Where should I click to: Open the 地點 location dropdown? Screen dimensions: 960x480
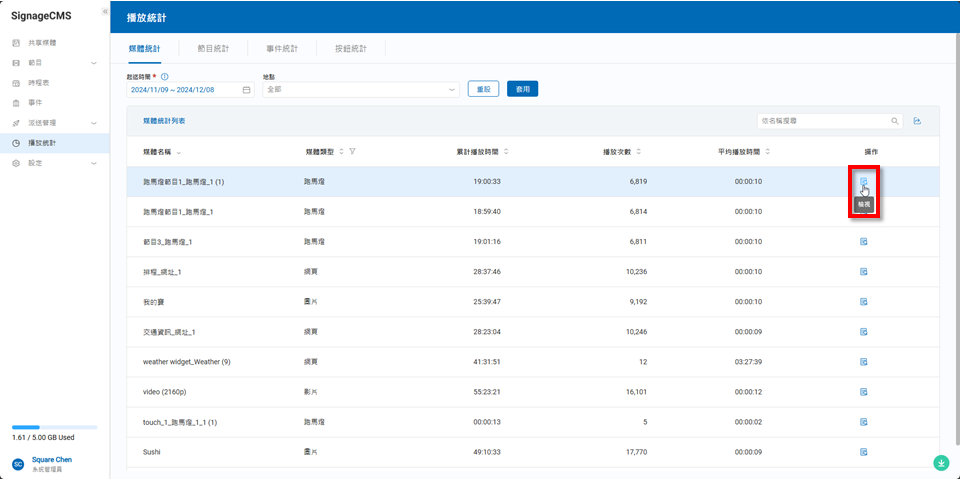coord(360,90)
